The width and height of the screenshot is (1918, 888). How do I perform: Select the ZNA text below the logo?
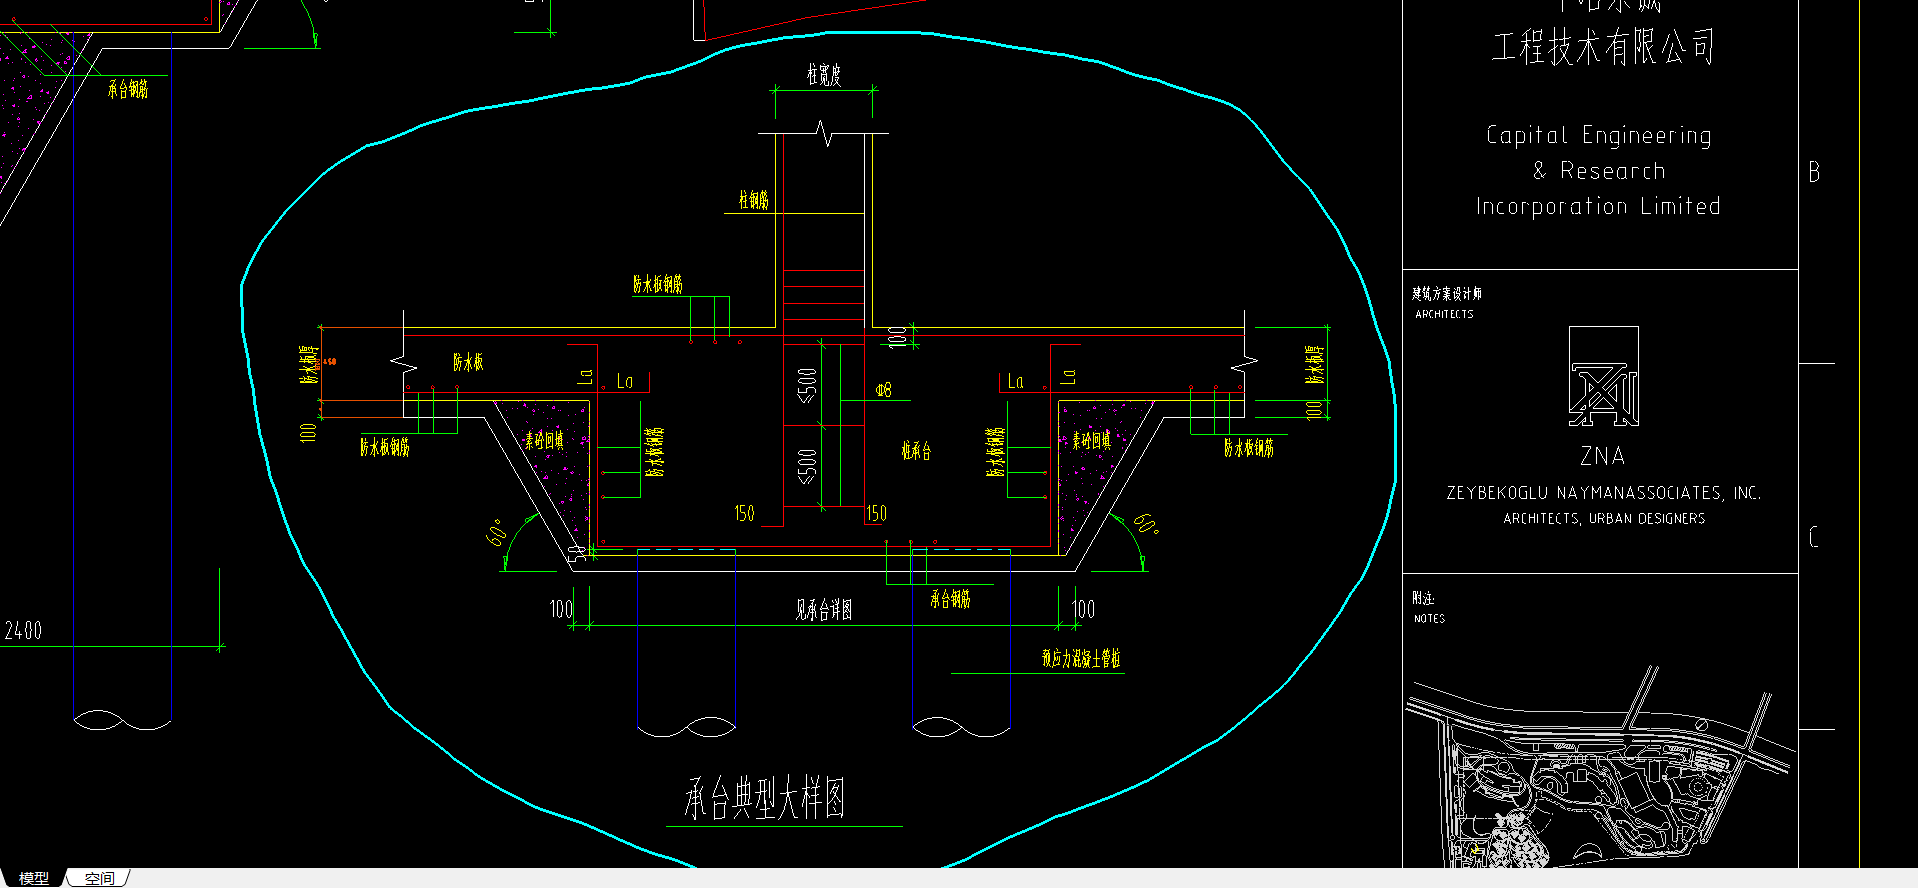(1602, 456)
